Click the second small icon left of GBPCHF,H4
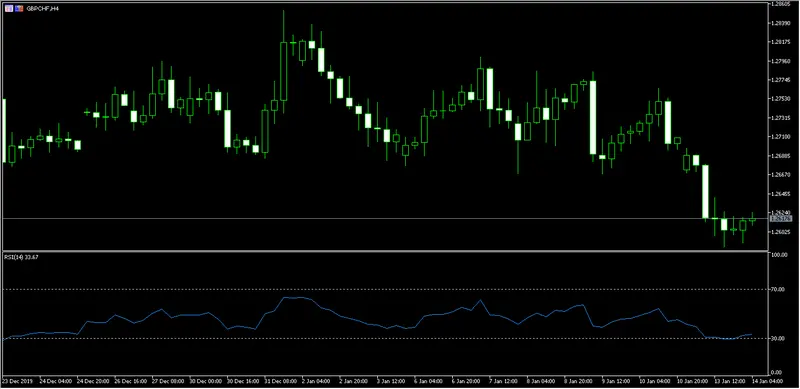Viewport: 800px width, 389px height. point(19,9)
